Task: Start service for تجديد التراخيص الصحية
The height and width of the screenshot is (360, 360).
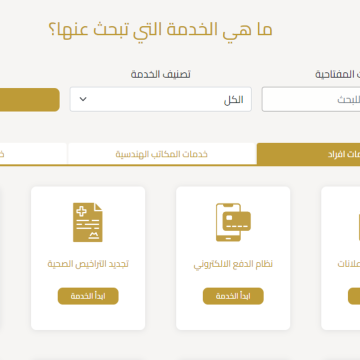Action: point(88,296)
